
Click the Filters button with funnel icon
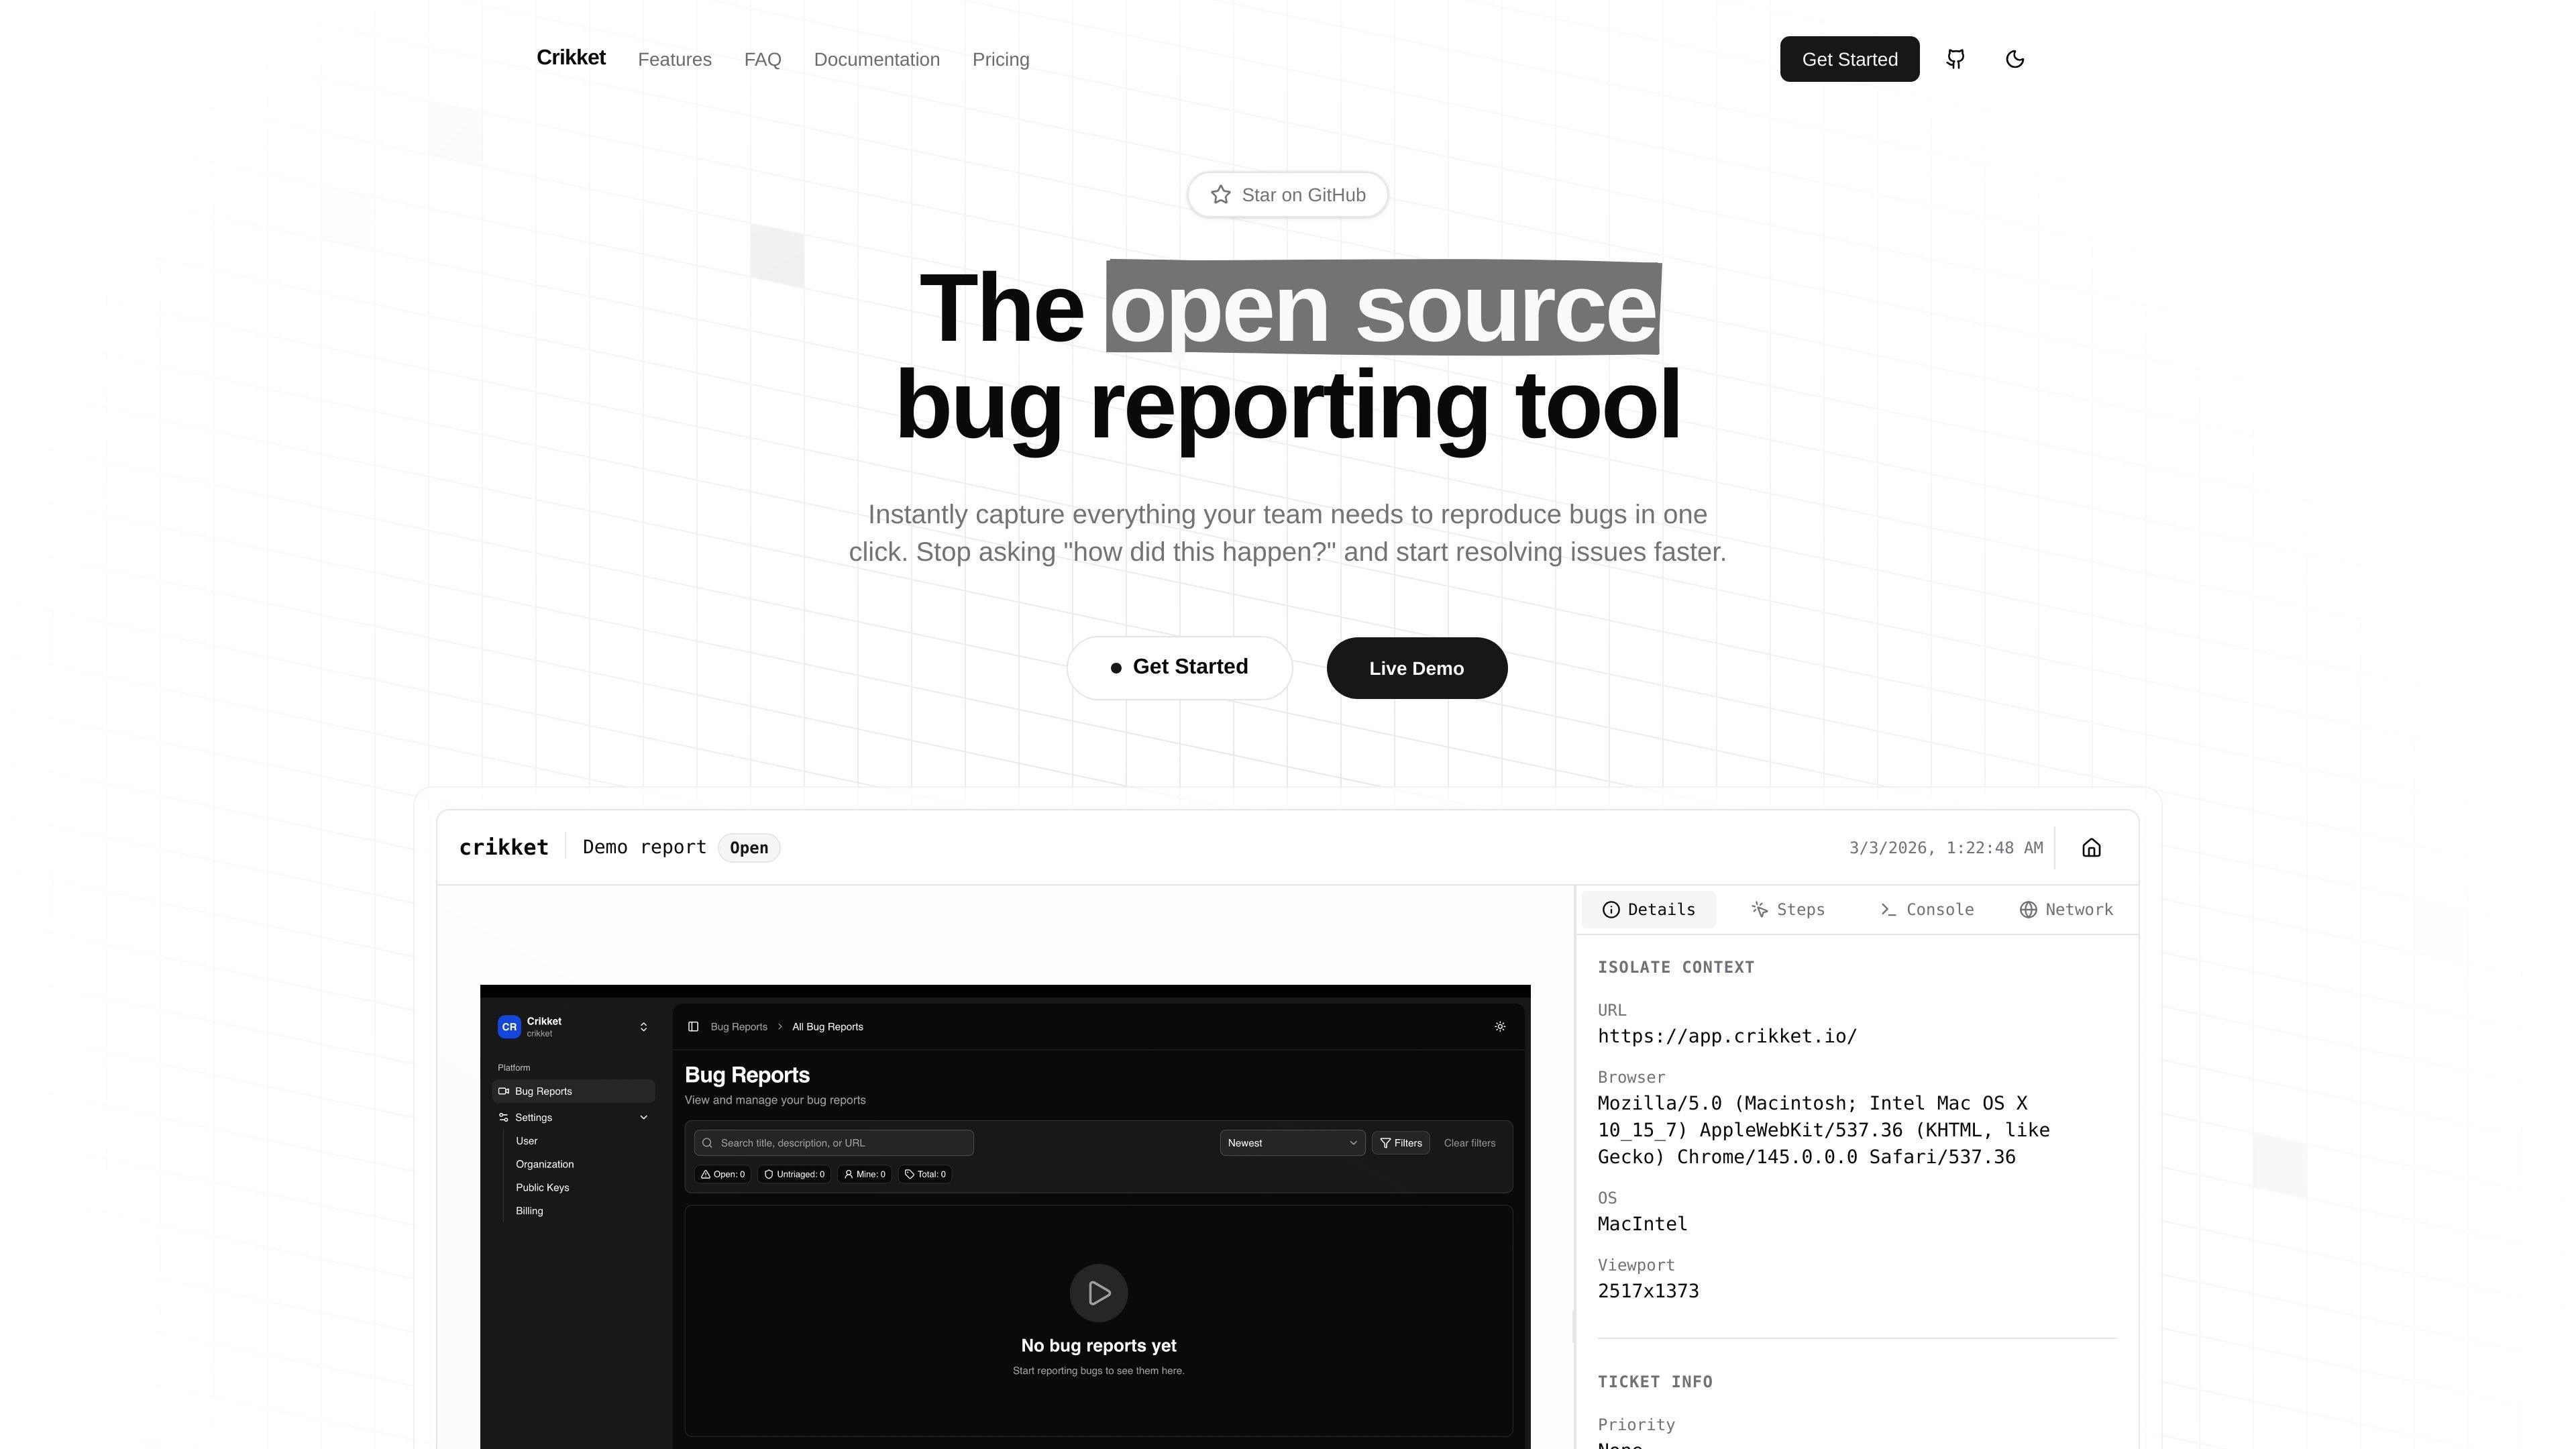point(1400,1143)
